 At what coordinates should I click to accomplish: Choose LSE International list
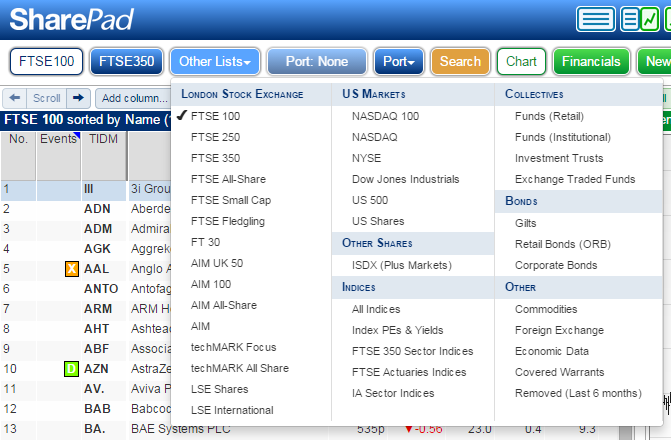point(232,410)
